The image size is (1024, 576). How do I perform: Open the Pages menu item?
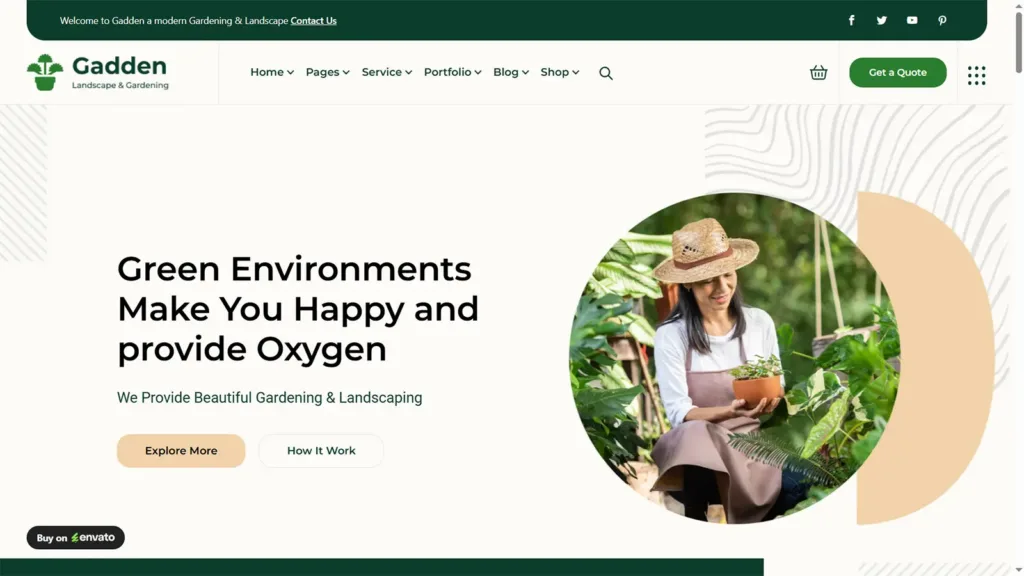pyautogui.click(x=323, y=72)
